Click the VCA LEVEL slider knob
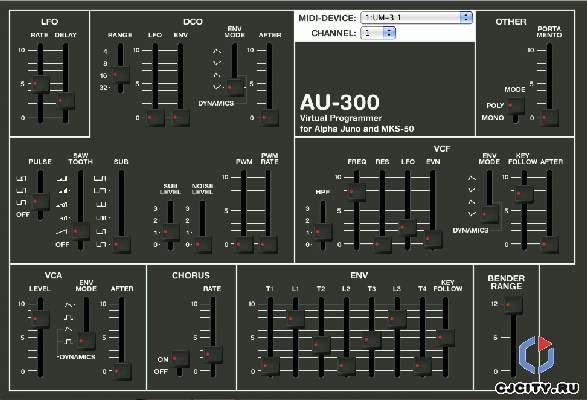Viewport: 587px width, 400px height. tap(40, 319)
